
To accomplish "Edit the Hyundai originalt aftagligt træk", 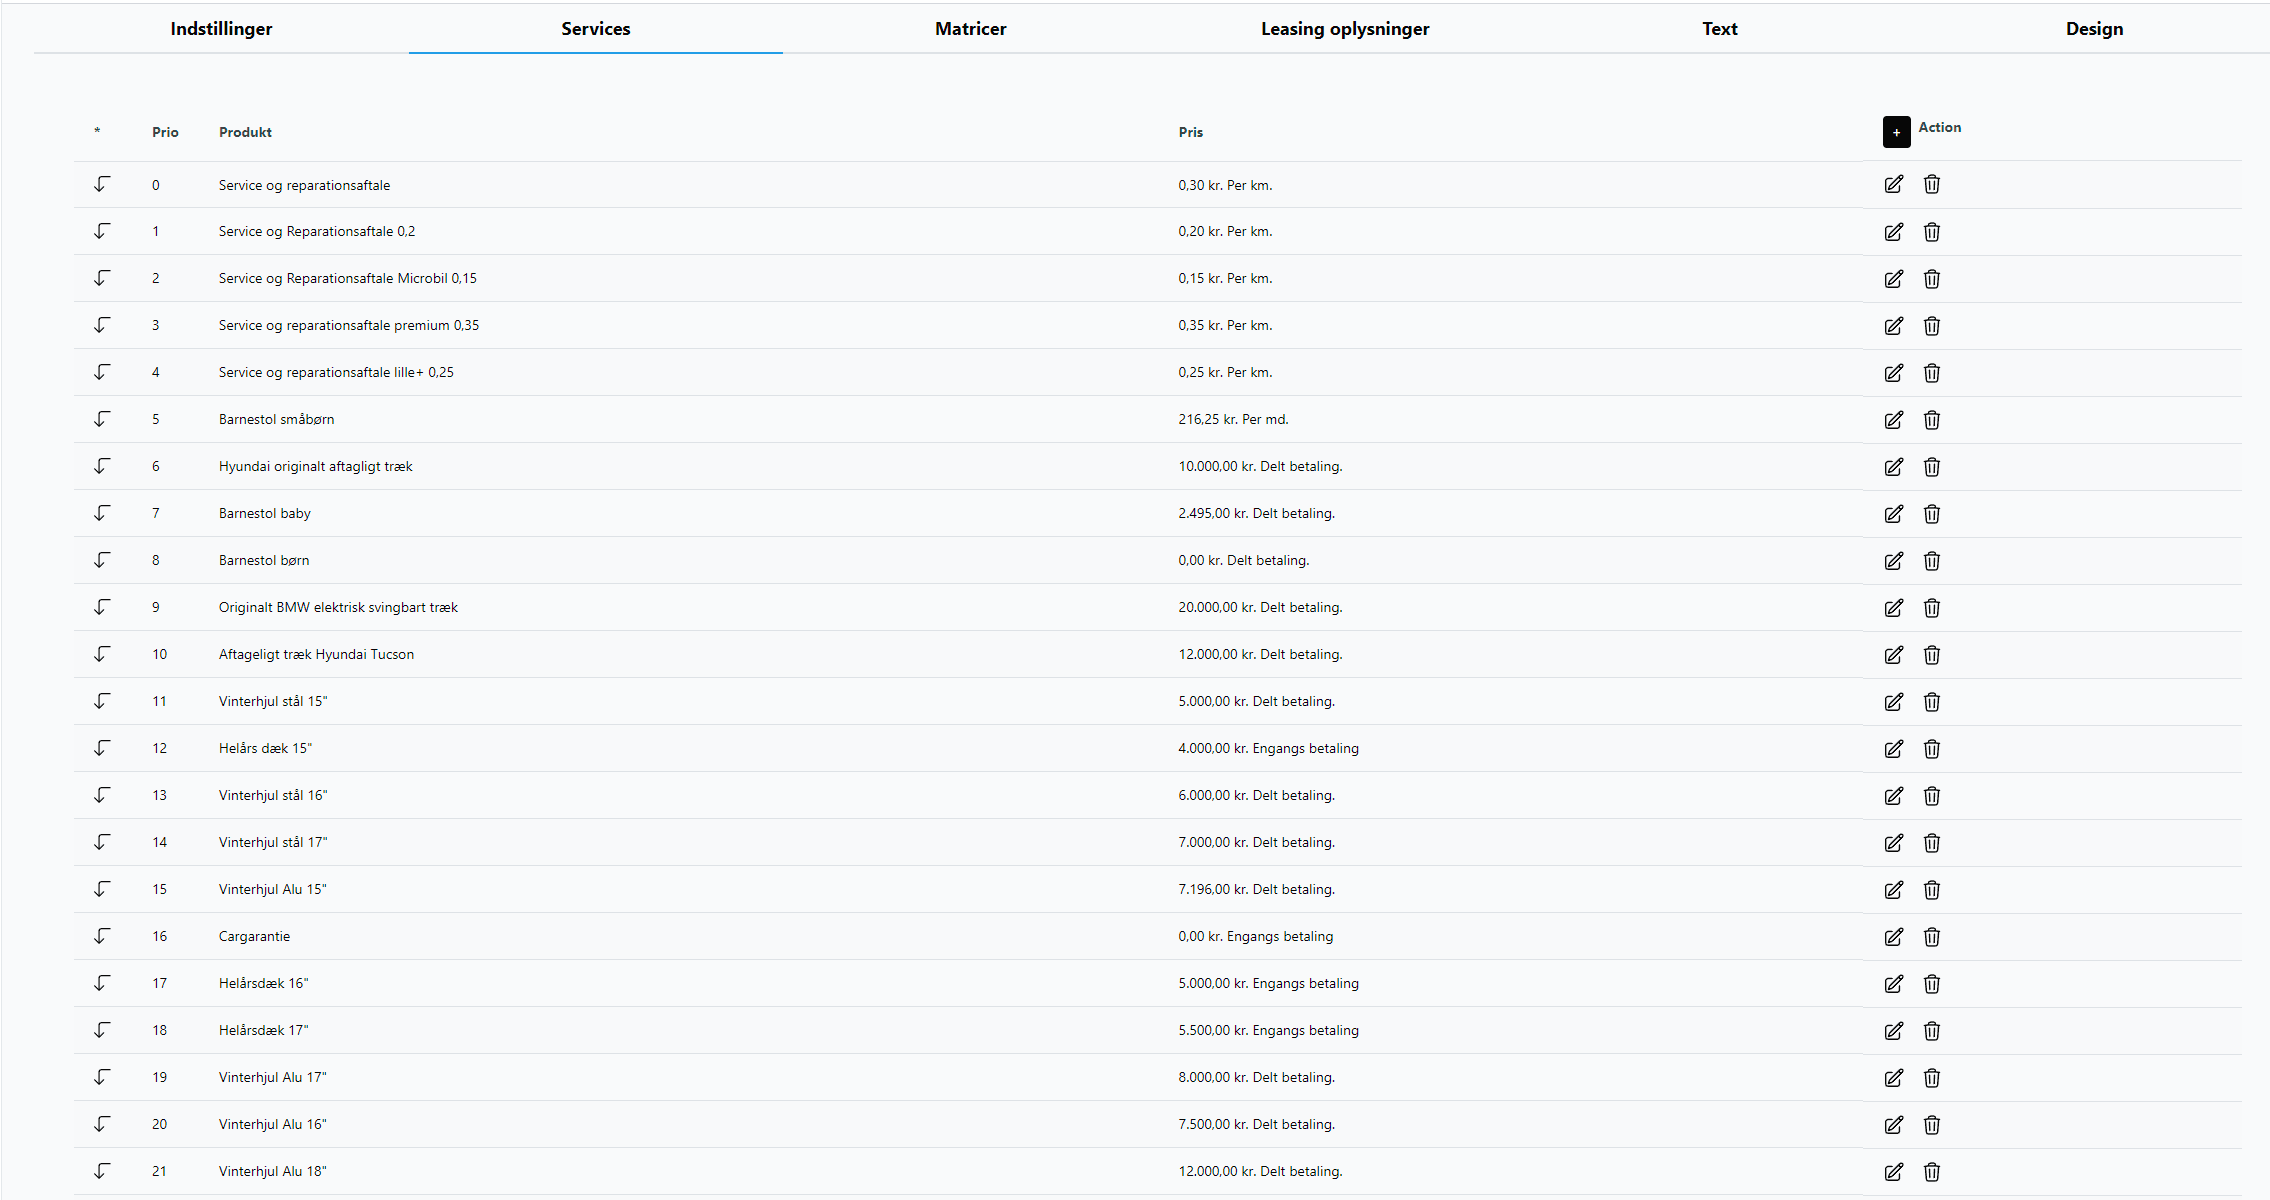I will pos(1894,467).
